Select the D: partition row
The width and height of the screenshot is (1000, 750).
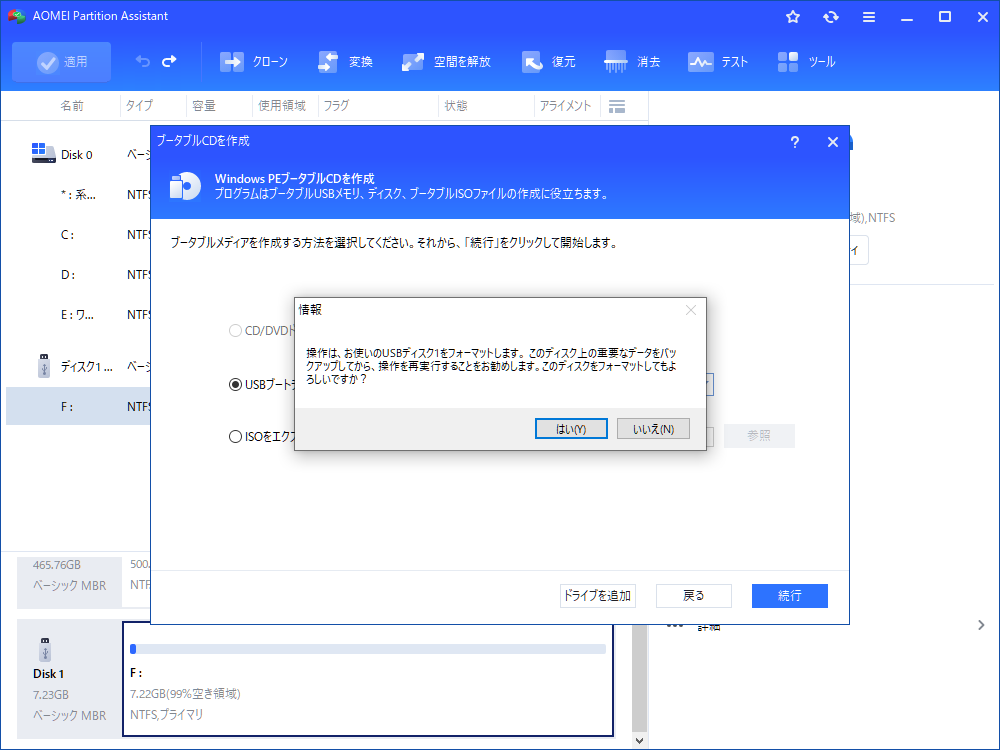(78, 275)
